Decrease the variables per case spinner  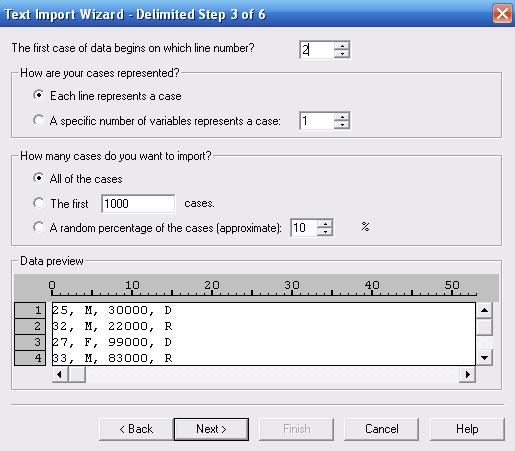coord(342,125)
